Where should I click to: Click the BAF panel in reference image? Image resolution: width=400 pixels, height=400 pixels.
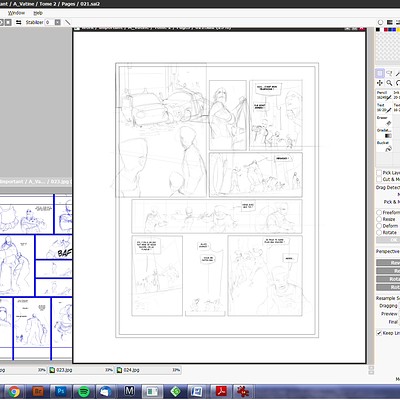[54, 247]
